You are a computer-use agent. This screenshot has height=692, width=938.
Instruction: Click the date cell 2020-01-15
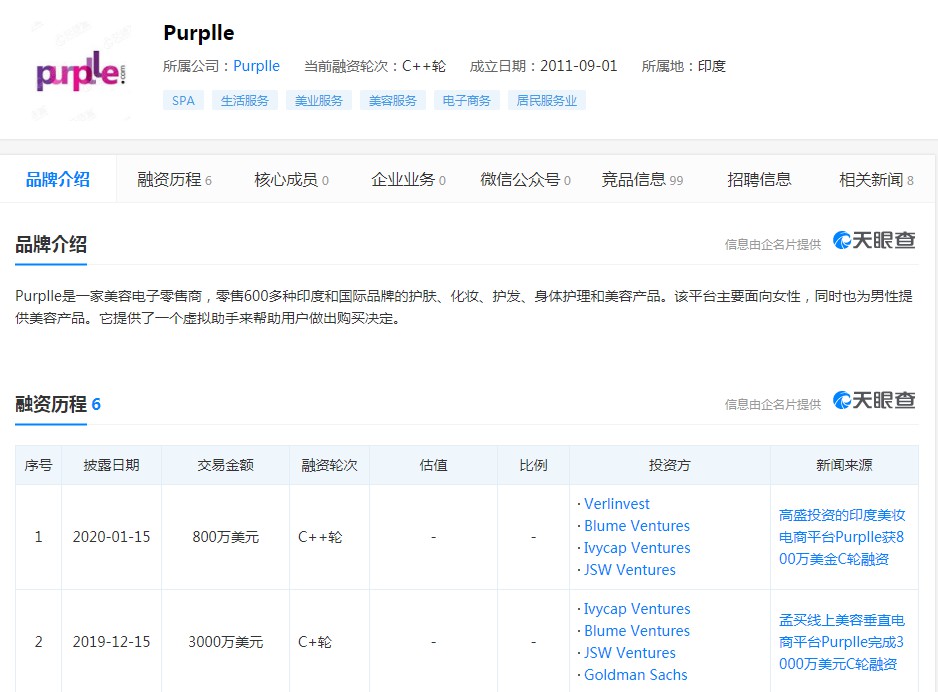[x=111, y=537]
